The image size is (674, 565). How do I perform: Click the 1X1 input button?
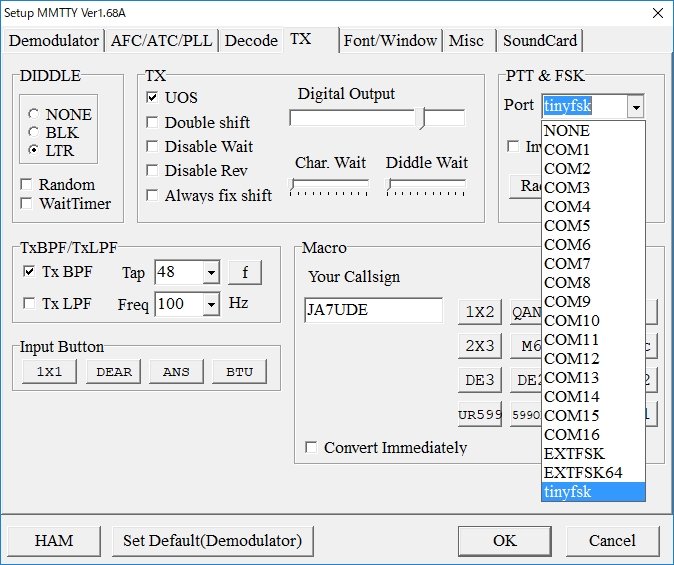tap(49, 372)
